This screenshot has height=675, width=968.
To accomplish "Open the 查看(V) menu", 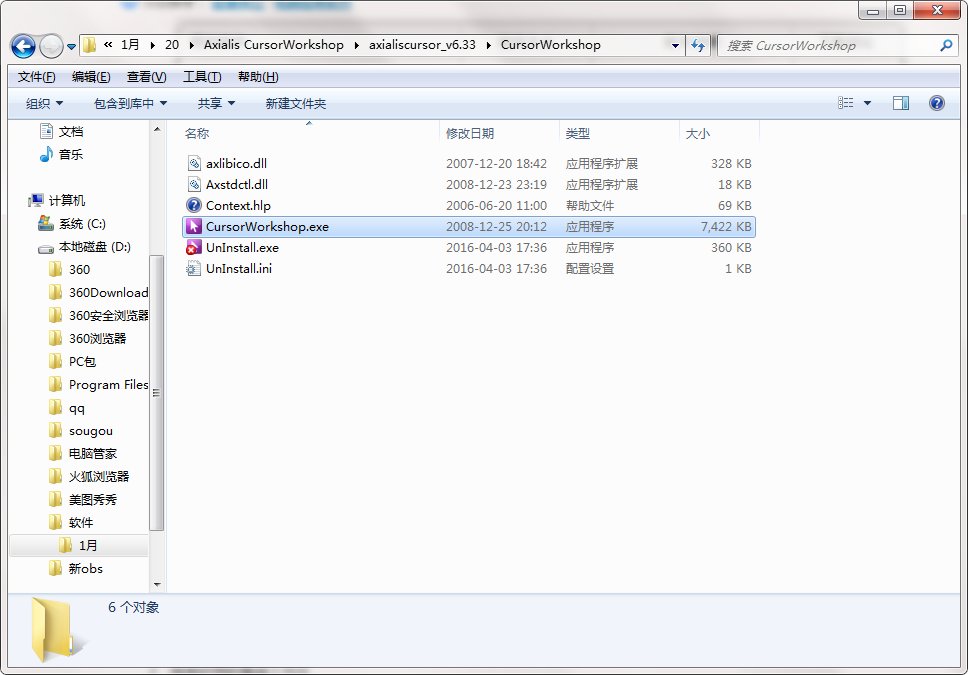I will (x=146, y=77).
